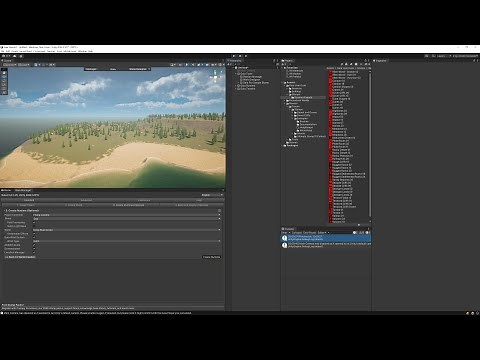
Task: Toggle the Console error count filter icon
Action: (368, 232)
